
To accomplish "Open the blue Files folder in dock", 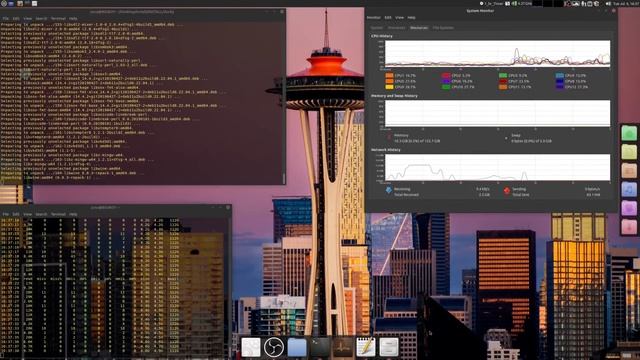I will (297, 348).
